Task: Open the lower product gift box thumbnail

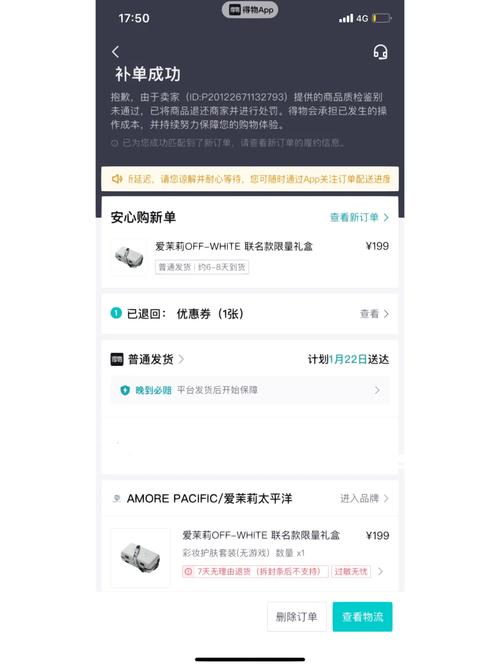Action: [140, 558]
